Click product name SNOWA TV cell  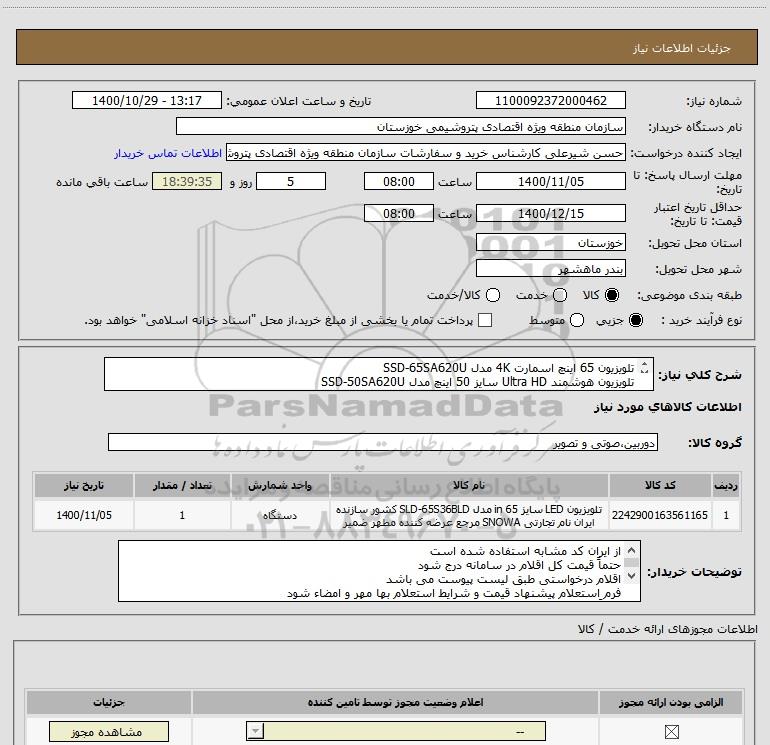pyautogui.click(x=469, y=515)
